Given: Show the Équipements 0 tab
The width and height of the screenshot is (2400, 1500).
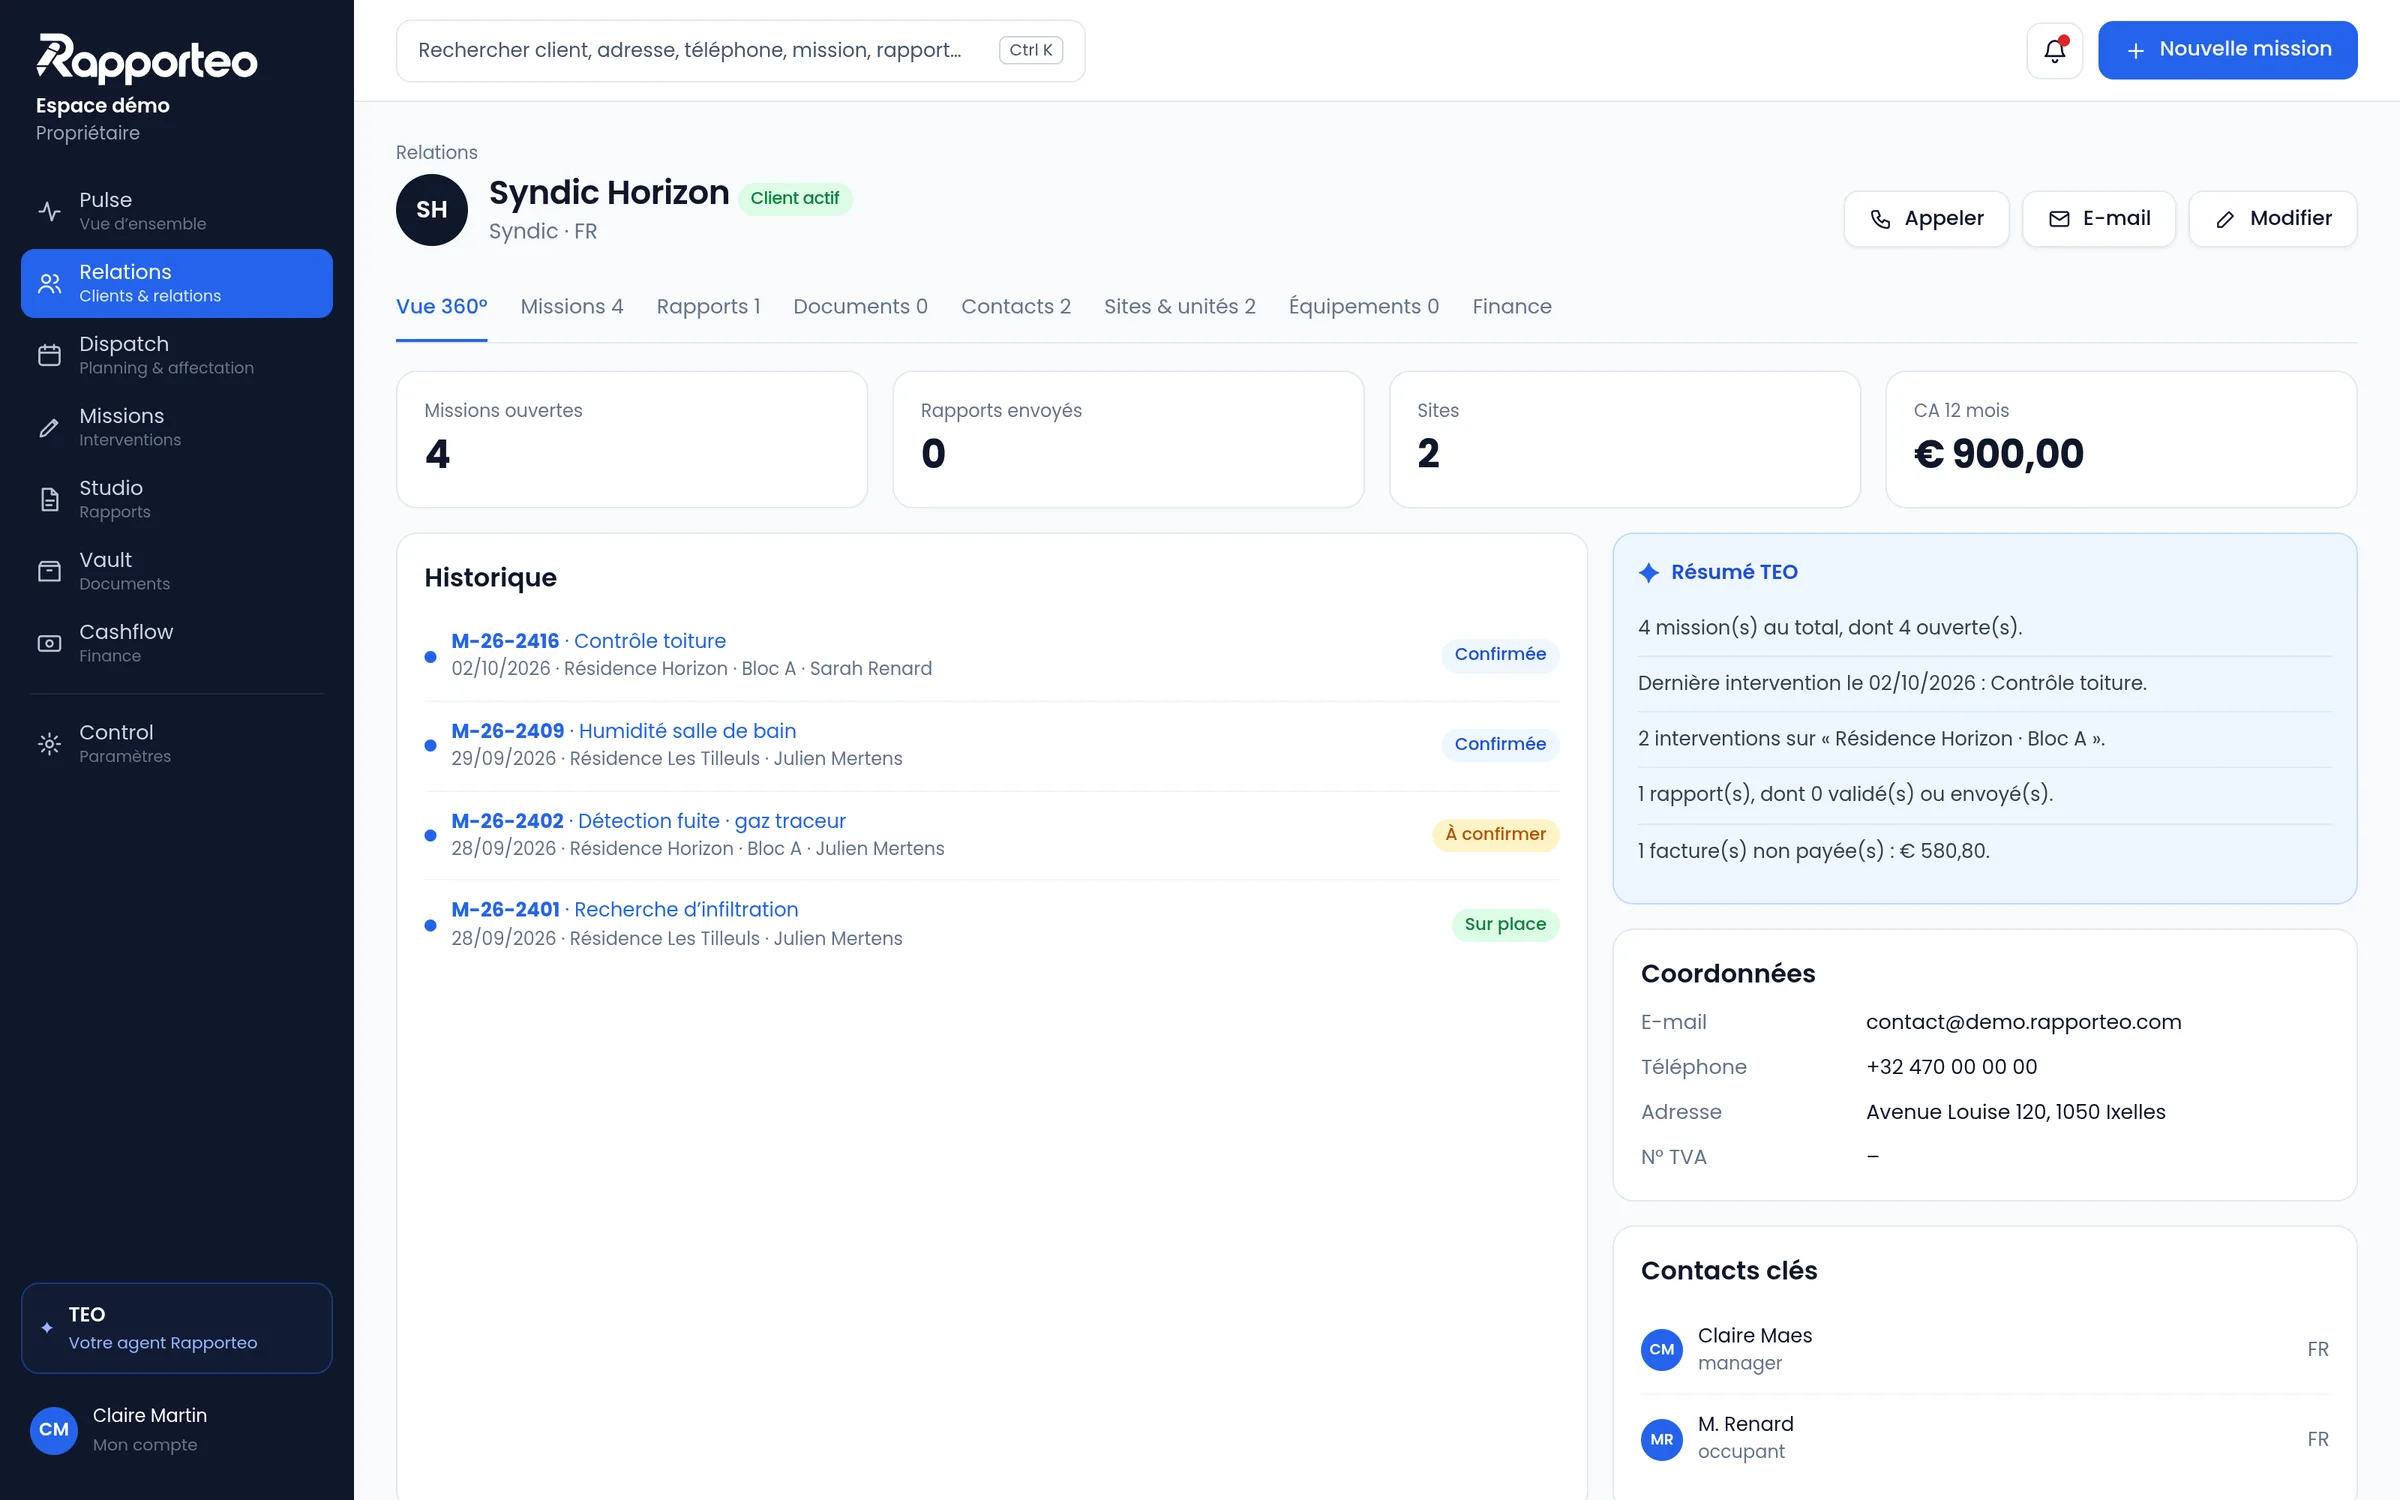Looking at the screenshot, I should click(1364, 307).
